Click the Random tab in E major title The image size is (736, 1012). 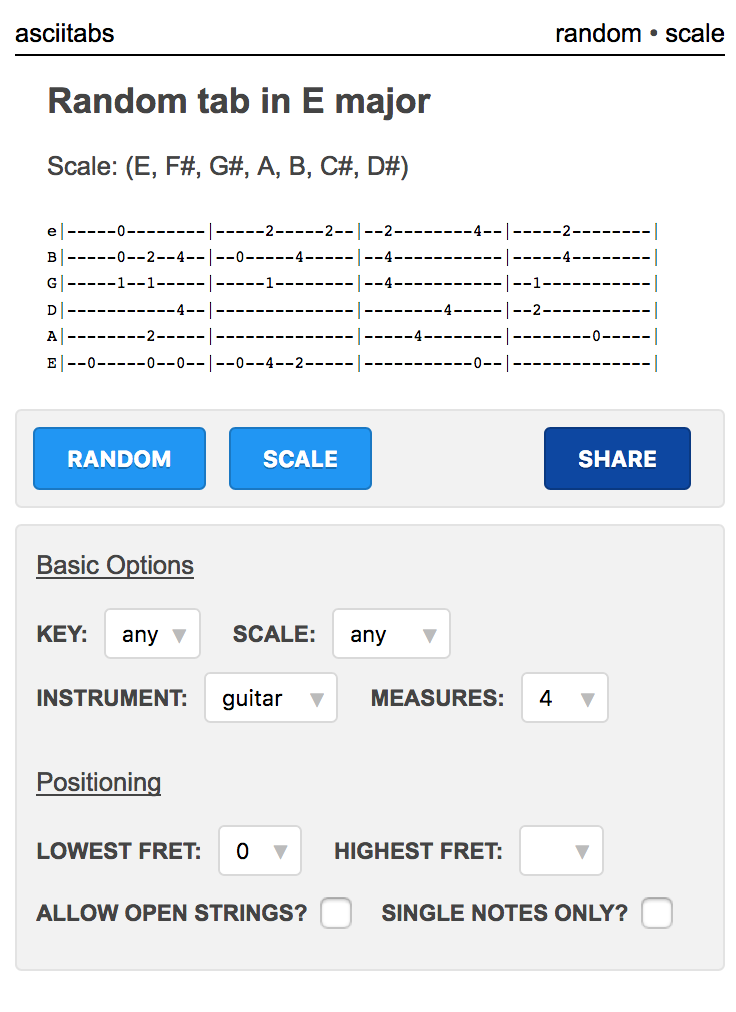(x=239, y=101)
